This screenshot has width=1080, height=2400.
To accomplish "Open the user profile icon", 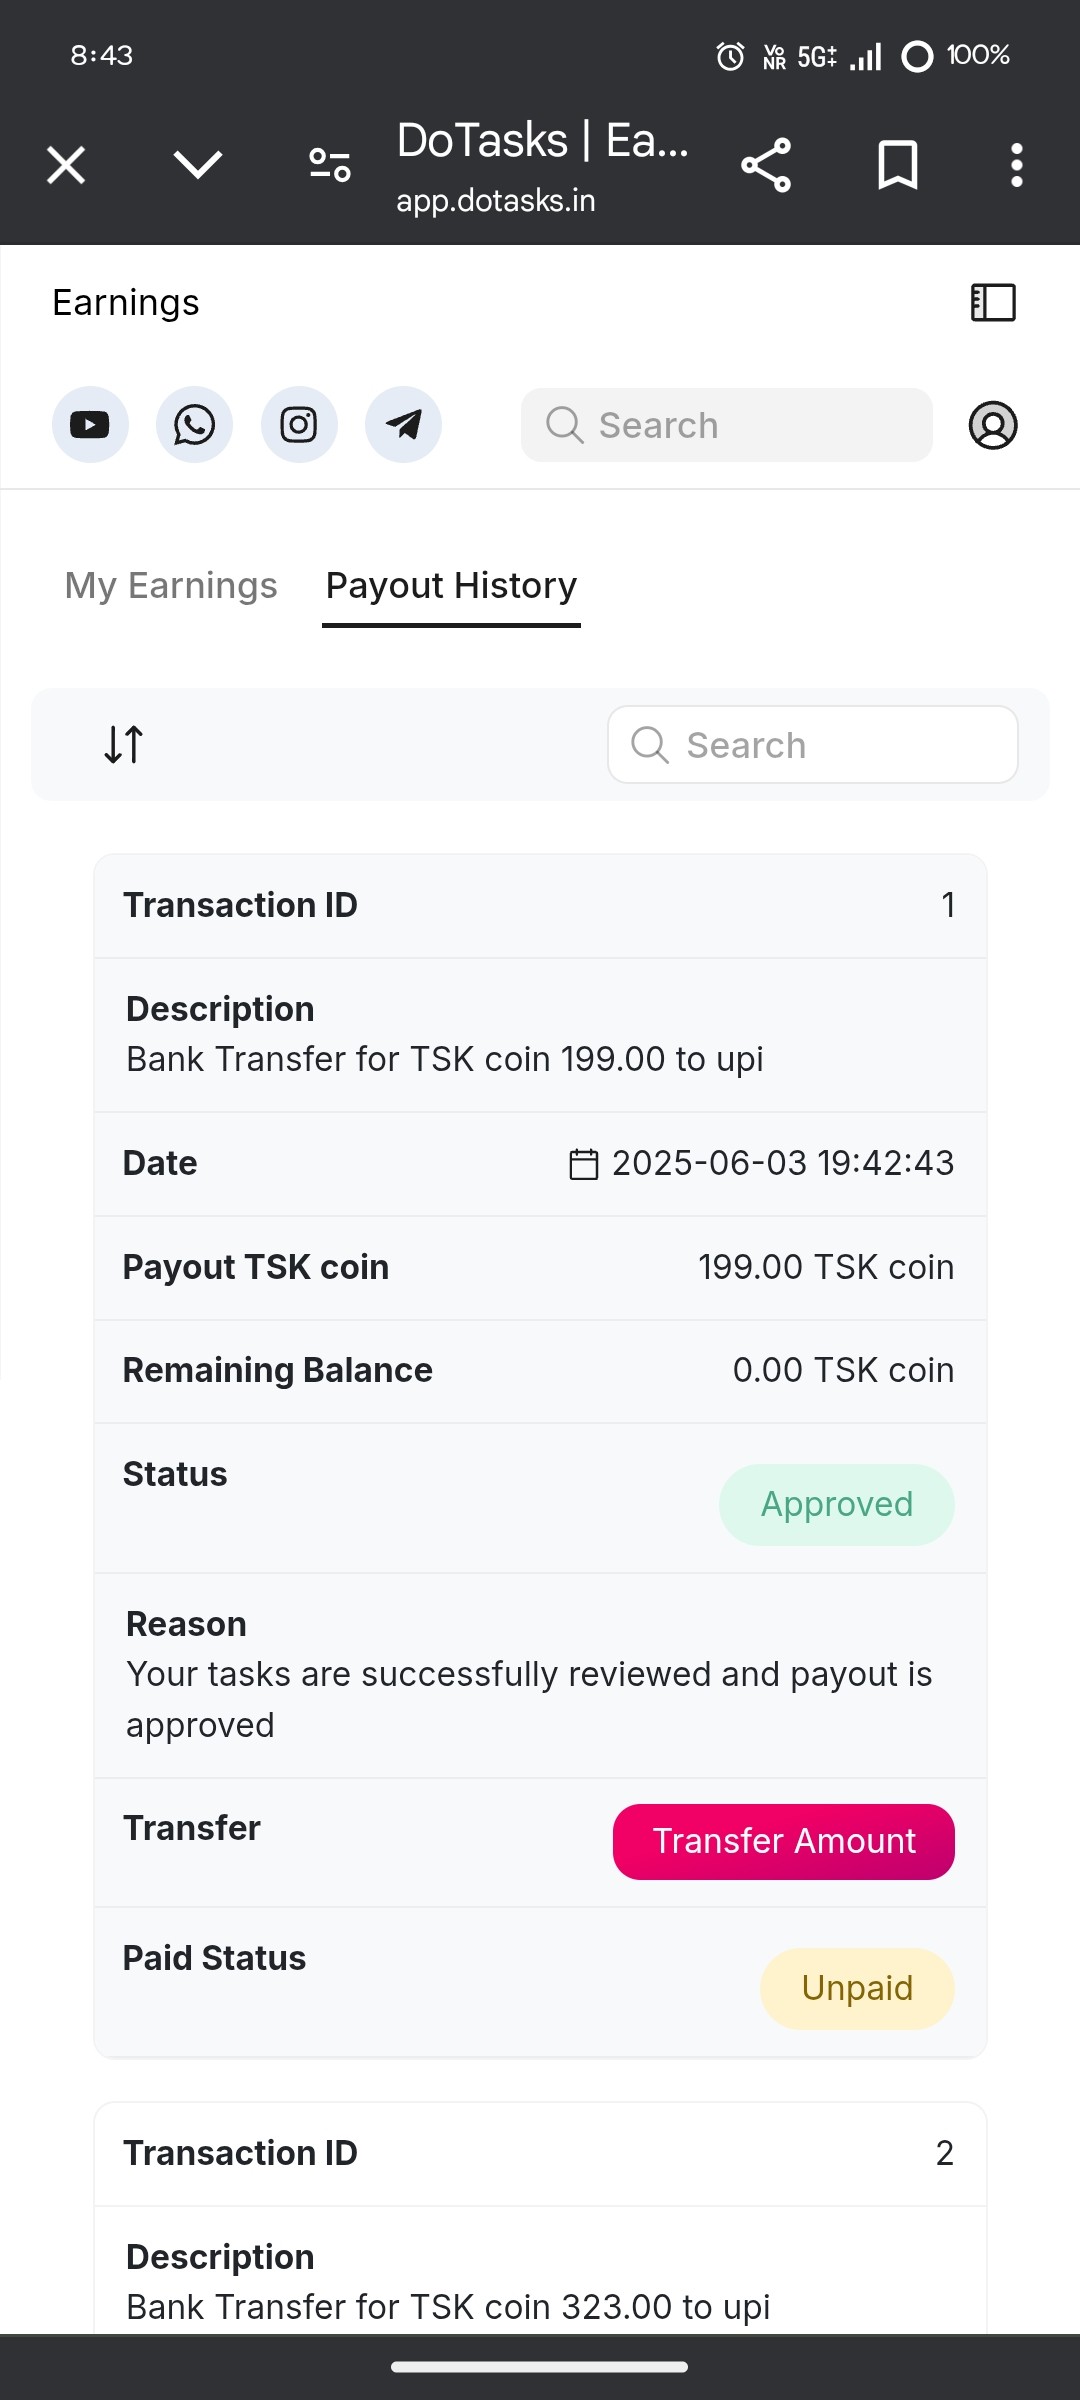I will [993, 425].
